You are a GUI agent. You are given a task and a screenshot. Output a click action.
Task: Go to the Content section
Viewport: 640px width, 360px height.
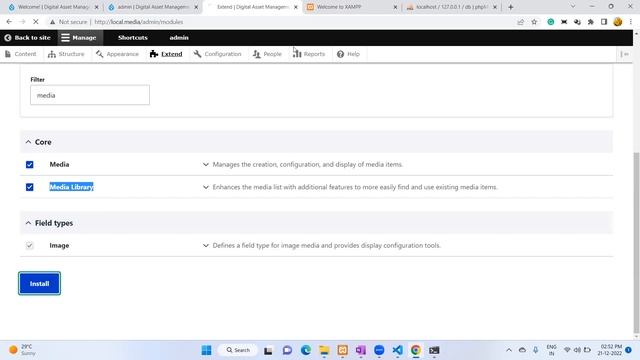click(21, 54)
